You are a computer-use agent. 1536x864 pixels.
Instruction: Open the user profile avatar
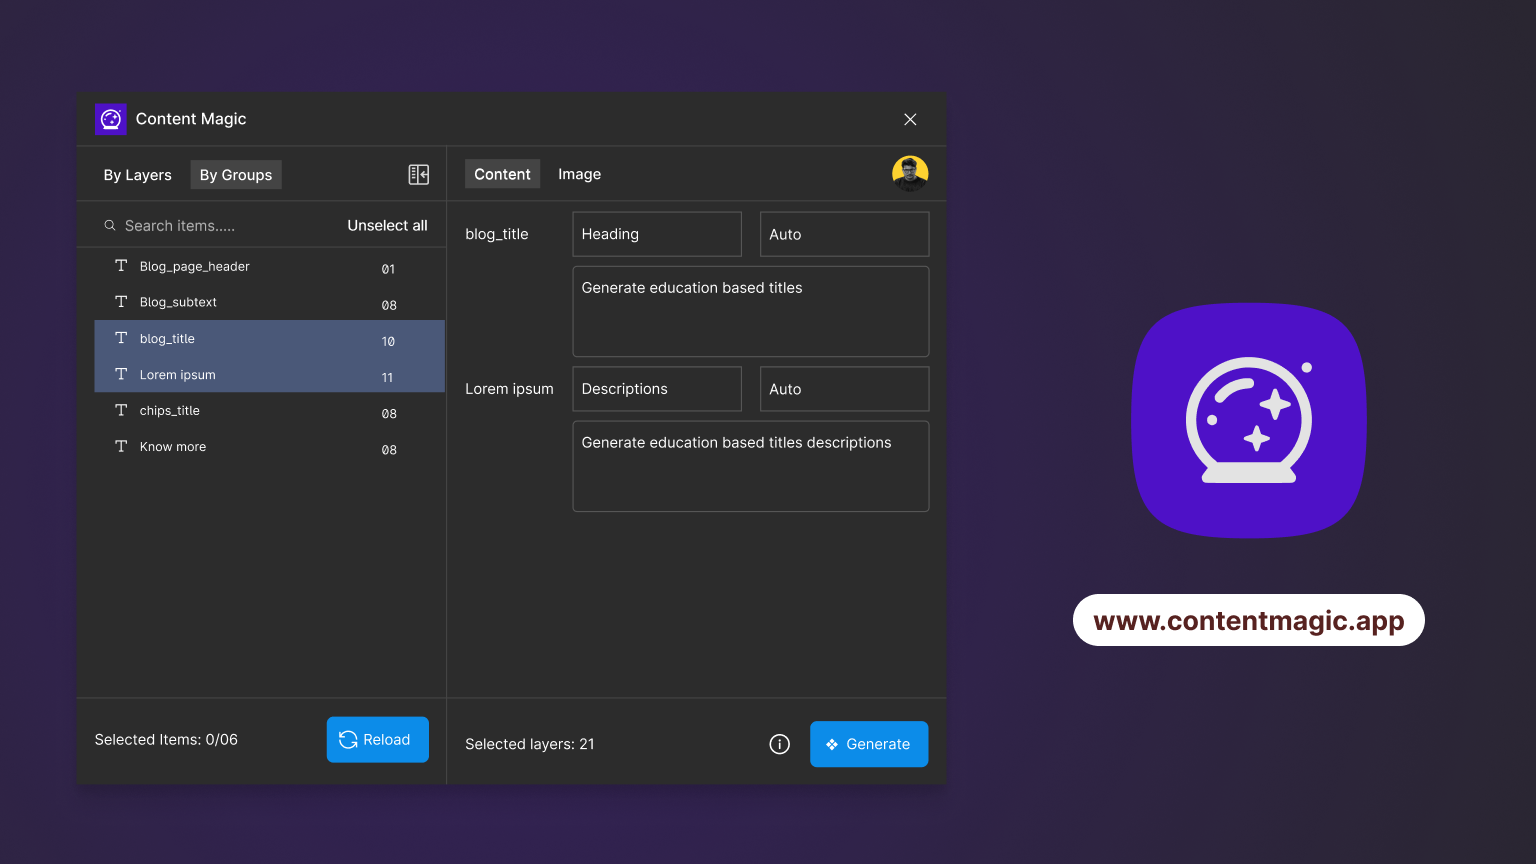pos(910,174)
